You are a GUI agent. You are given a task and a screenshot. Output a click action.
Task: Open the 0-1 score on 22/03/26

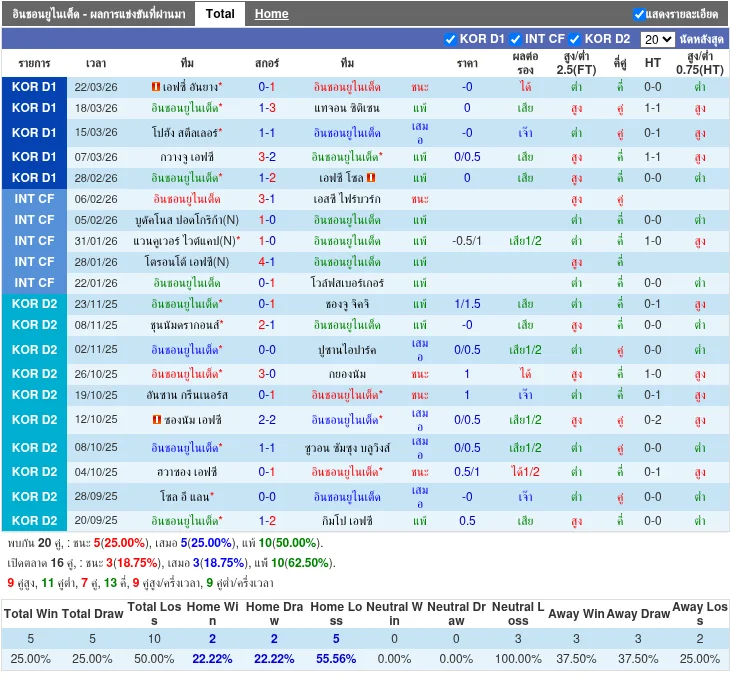(x=267, y=87)
